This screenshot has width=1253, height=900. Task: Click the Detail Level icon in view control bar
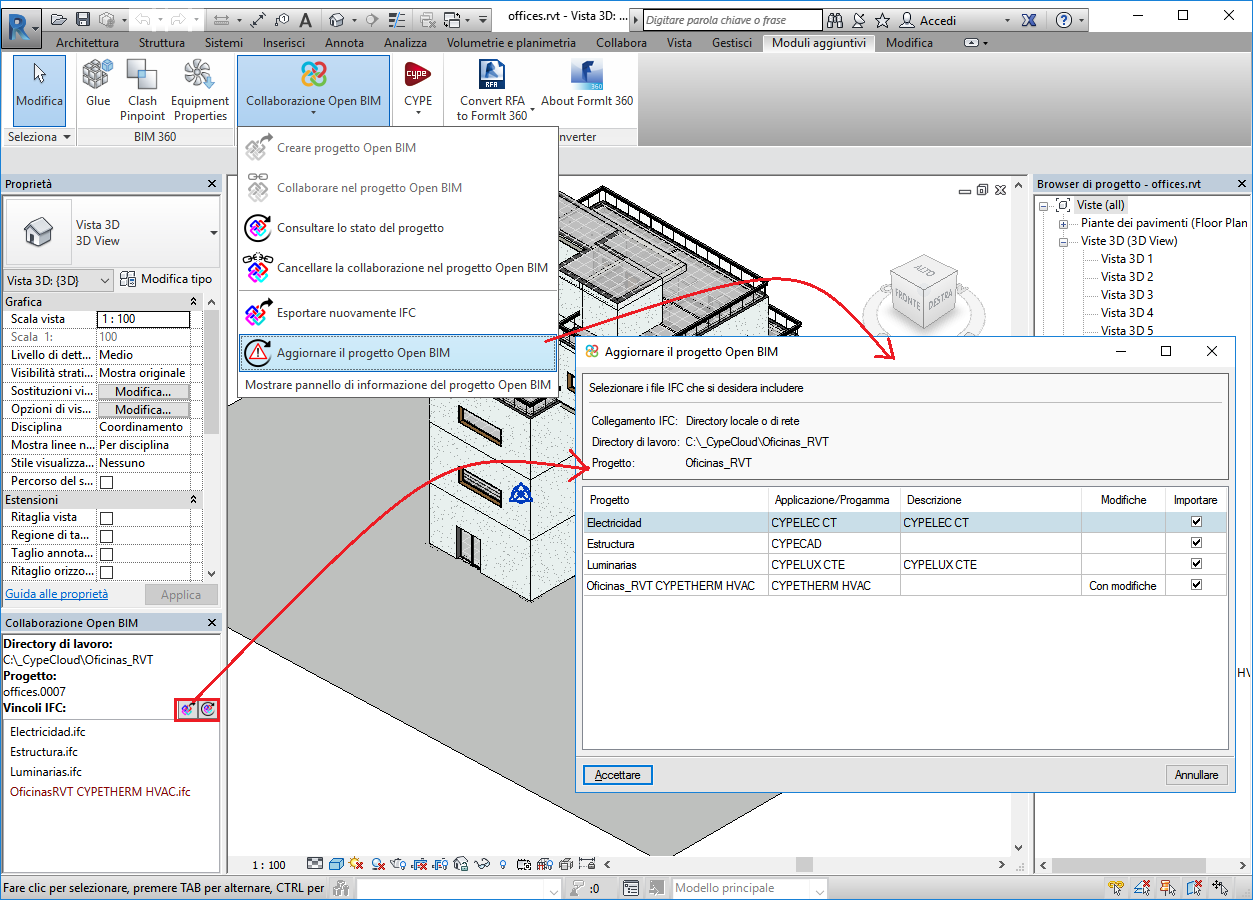click(x=315, y=864)
